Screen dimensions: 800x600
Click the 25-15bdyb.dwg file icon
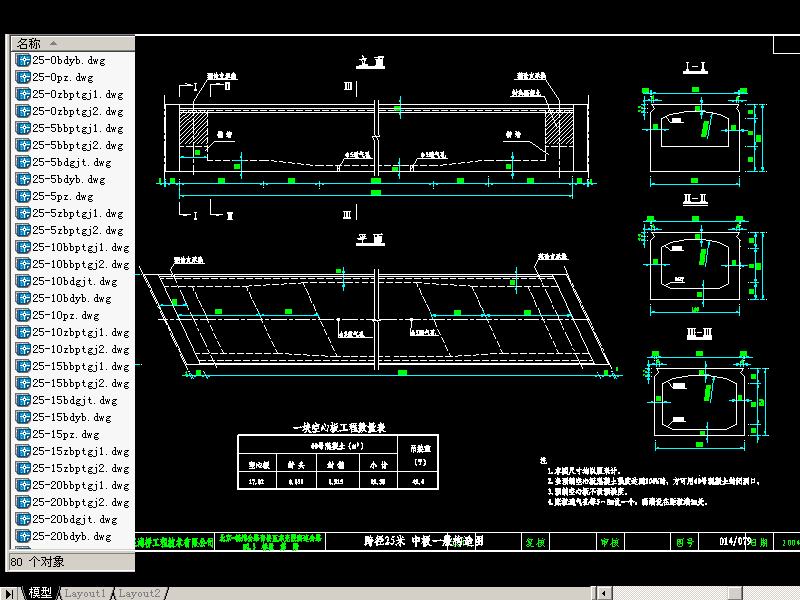click(23, 417)
